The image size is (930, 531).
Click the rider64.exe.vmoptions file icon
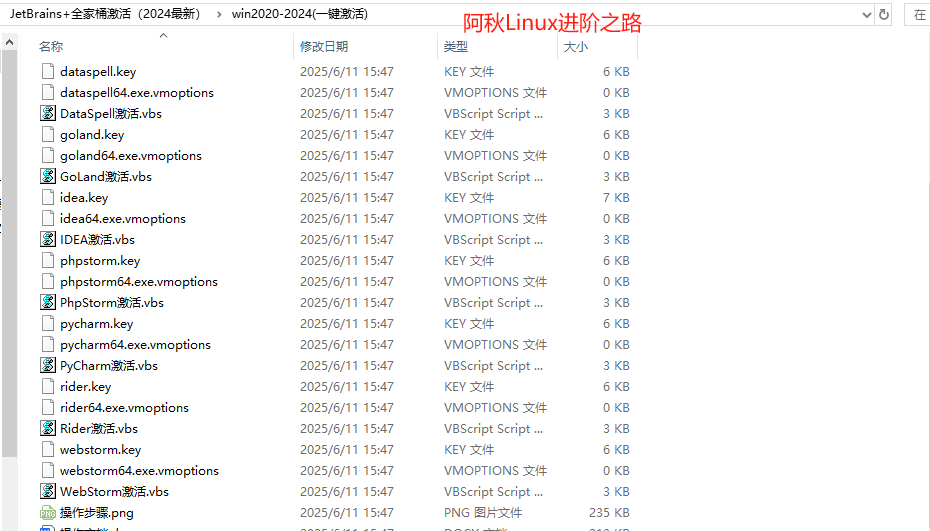click(48, 406)
